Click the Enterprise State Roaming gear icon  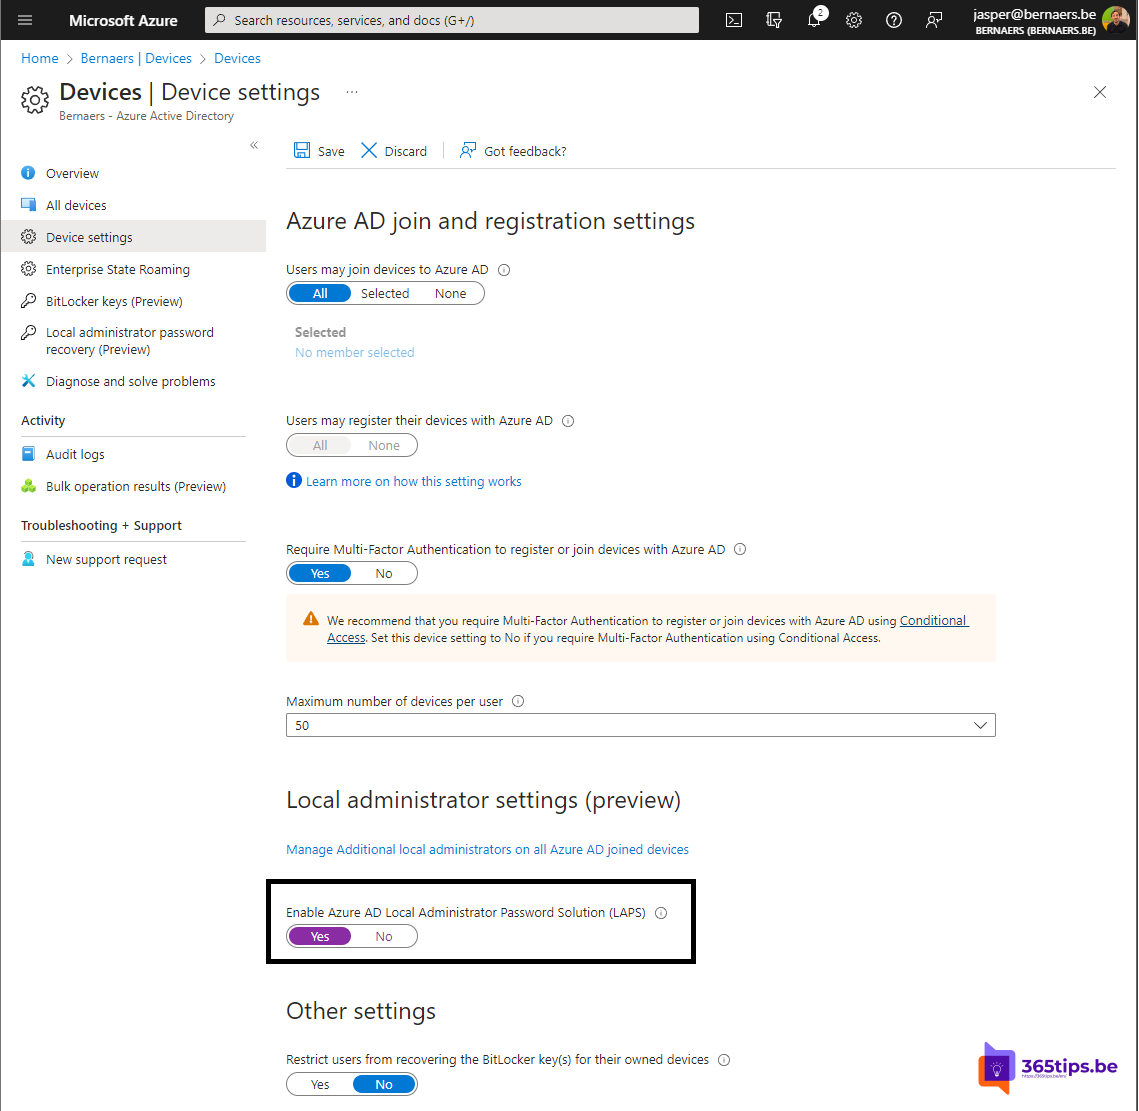pos(28,269)
